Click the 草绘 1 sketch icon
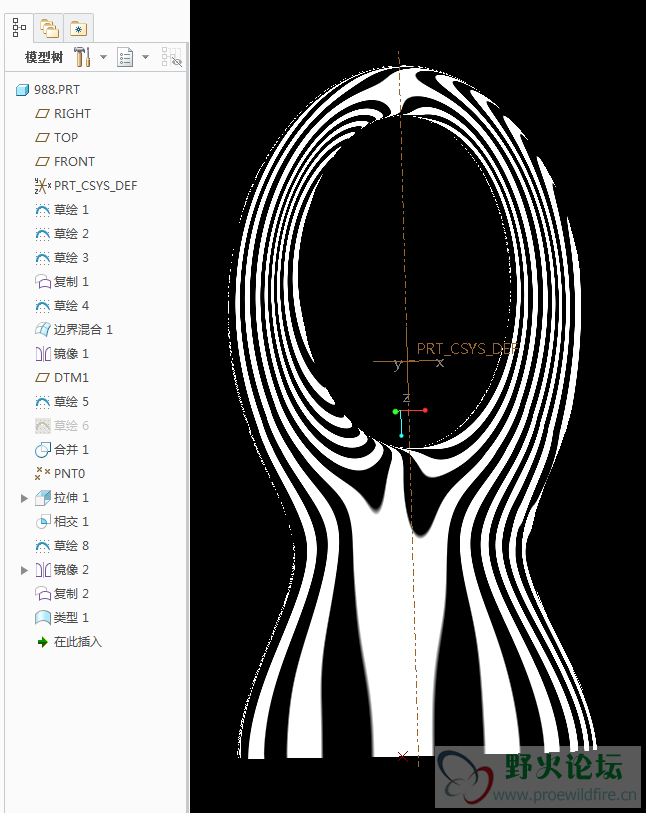 point(43,210)
